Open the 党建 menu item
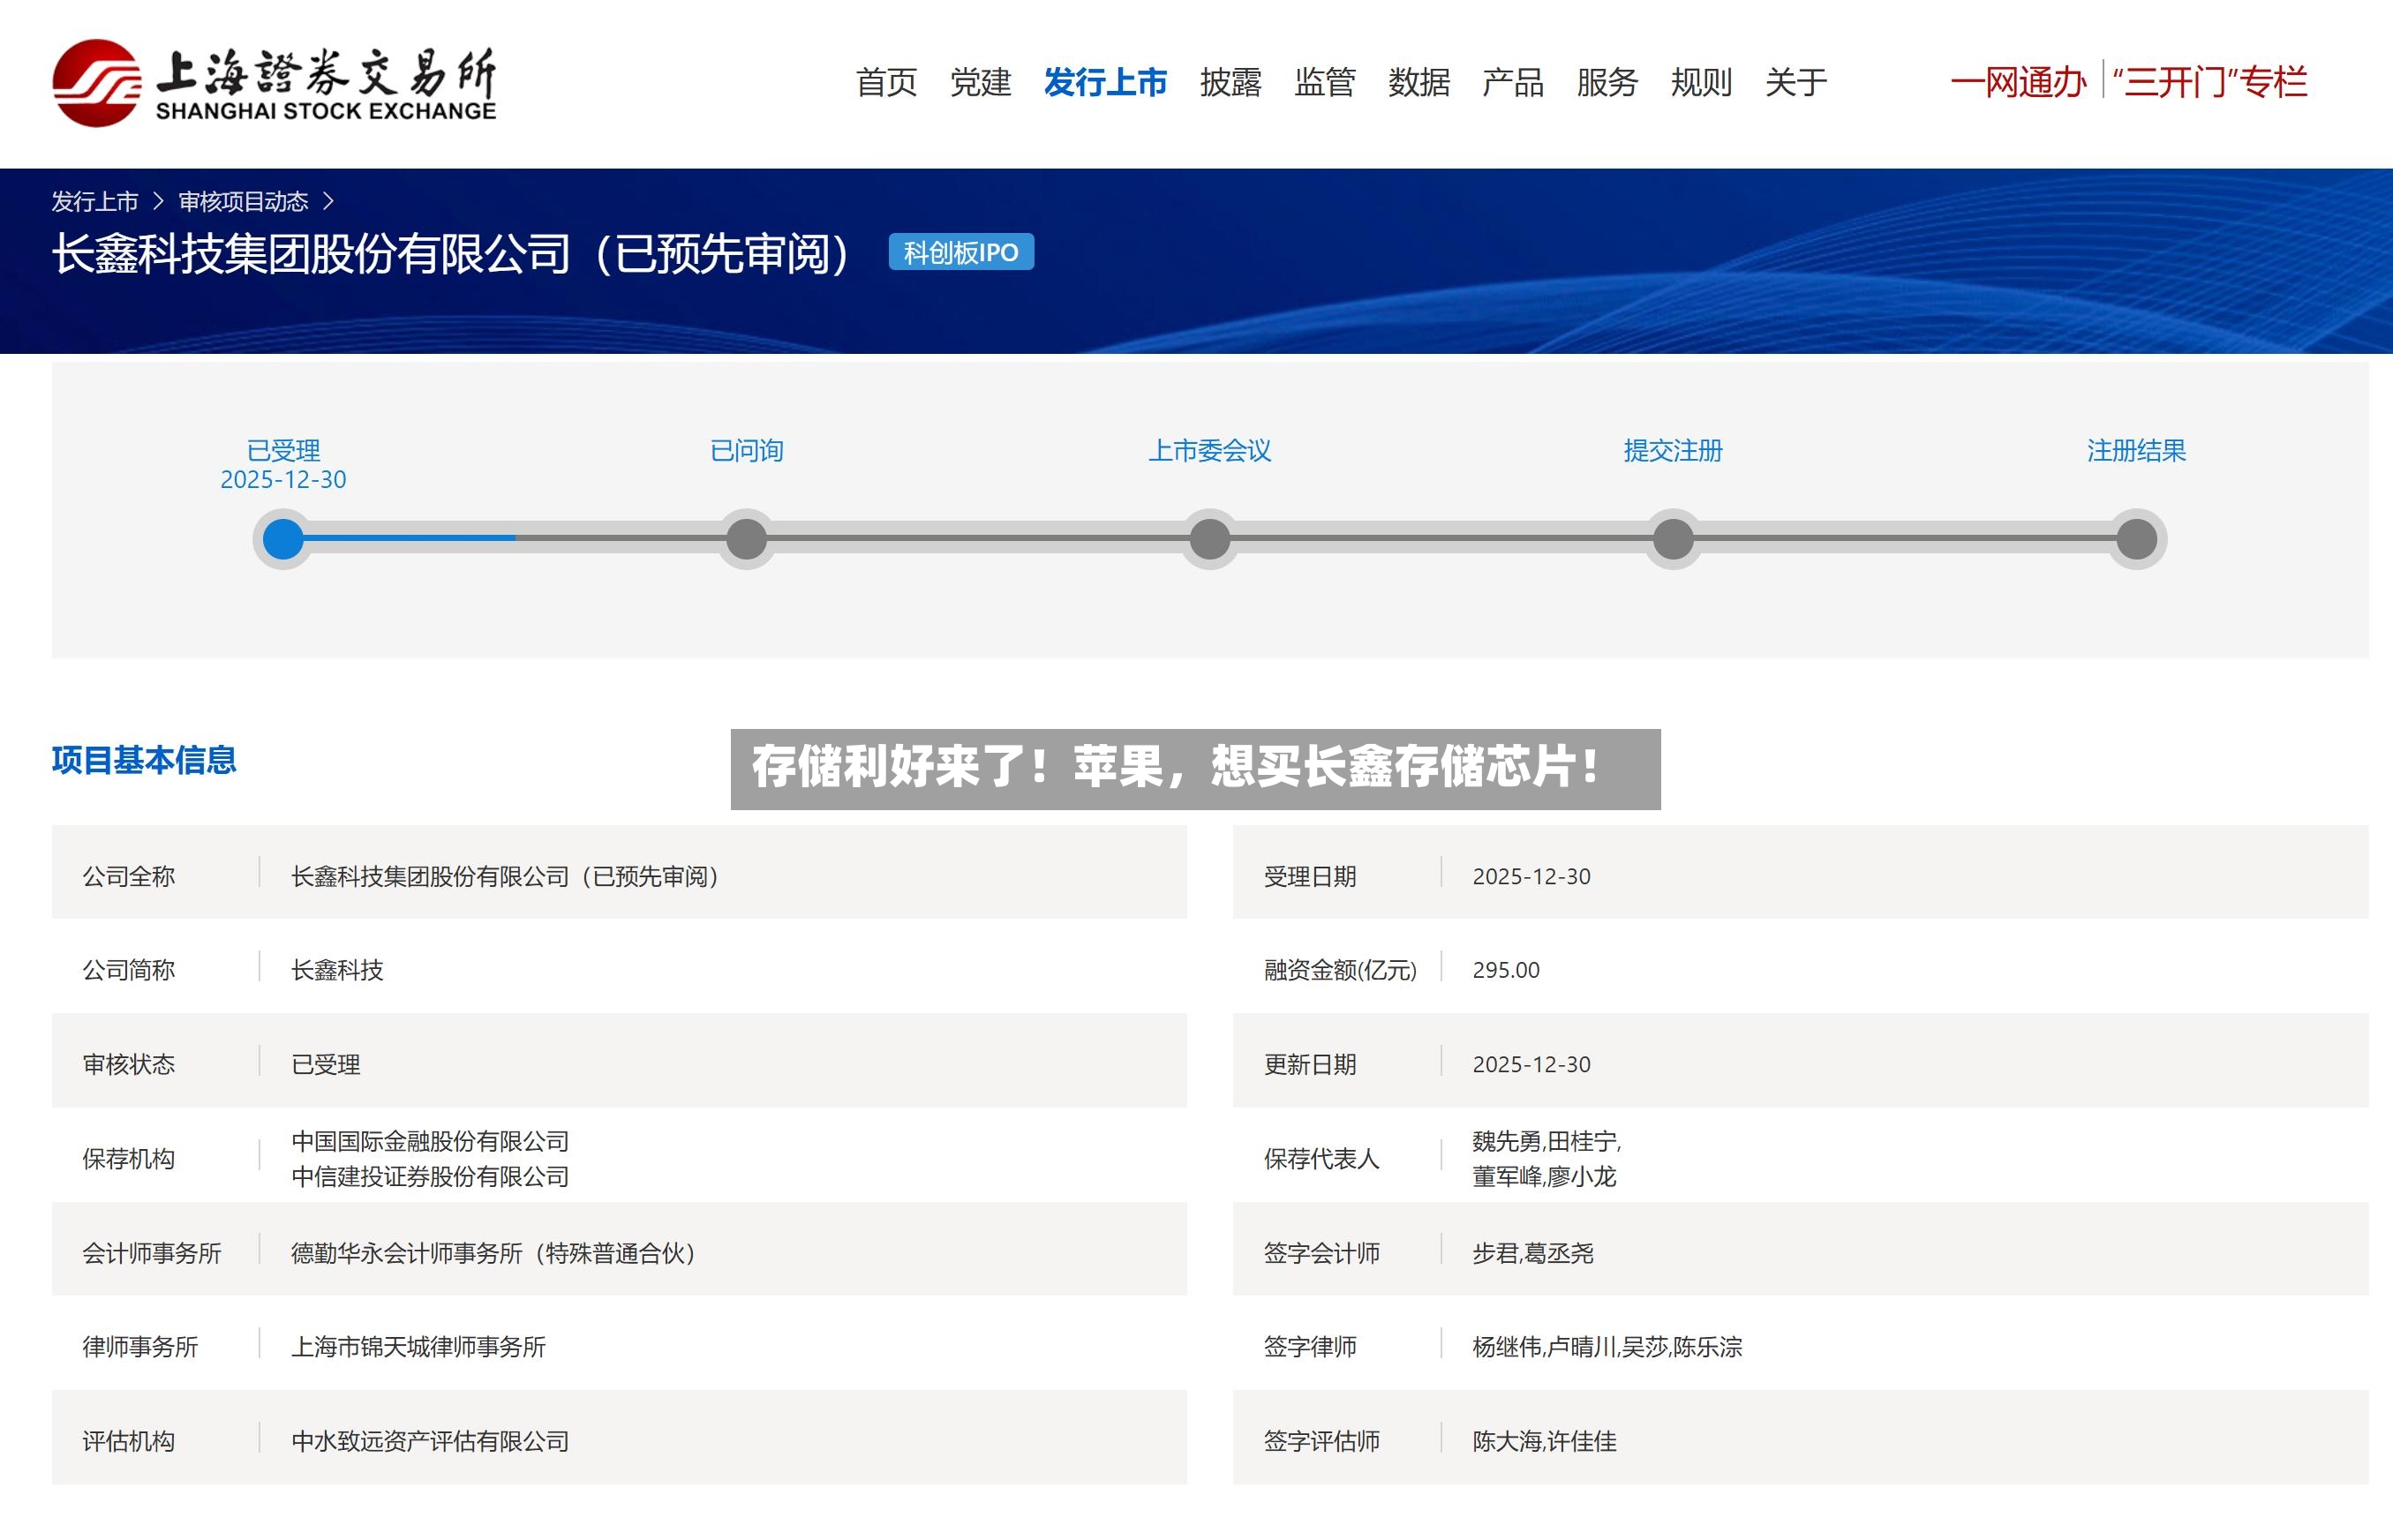The image size is (2393, 1540). (980, 82)
